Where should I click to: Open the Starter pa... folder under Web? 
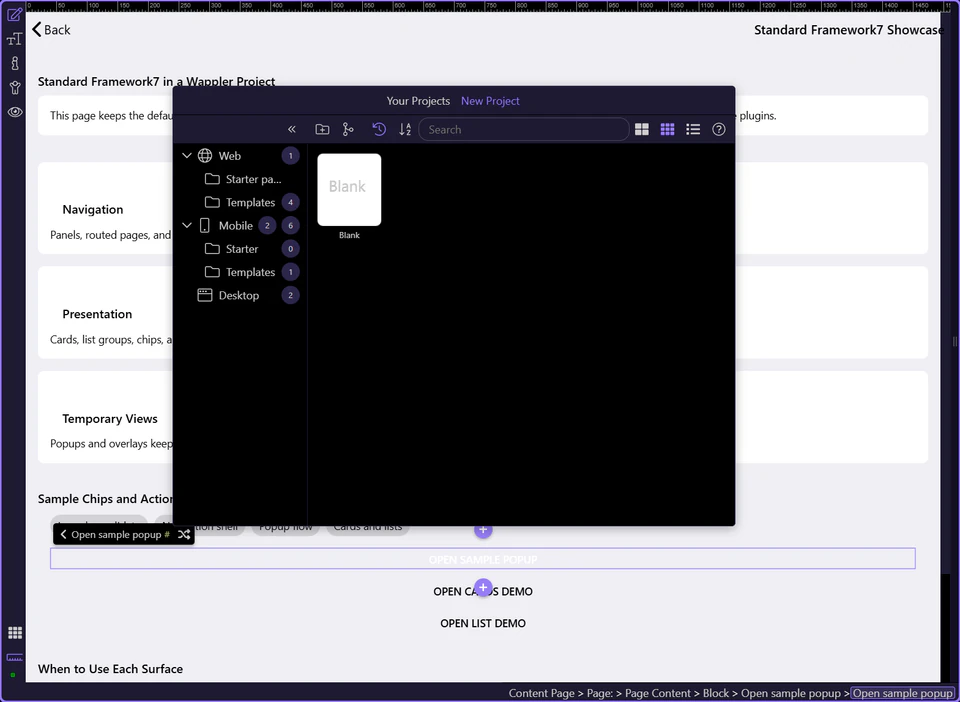click(243, 179)
